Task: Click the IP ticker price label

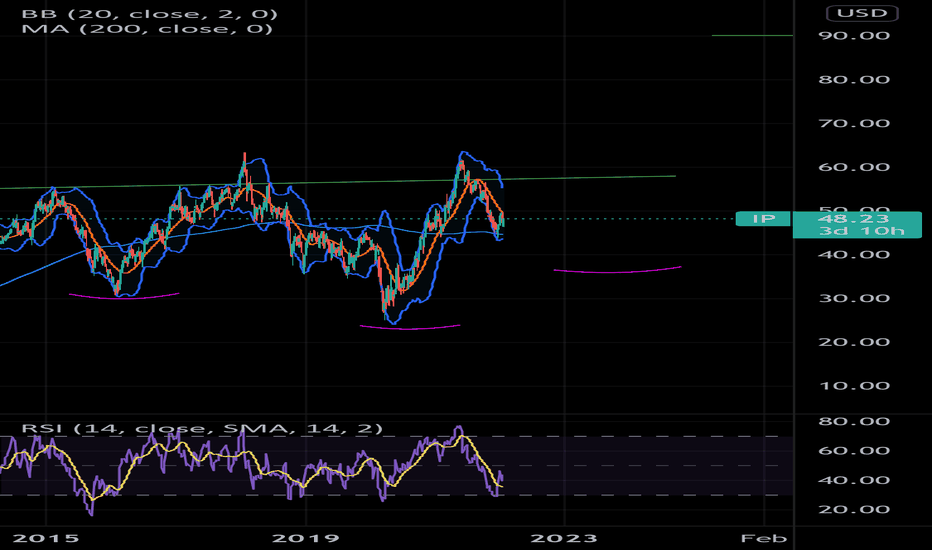Action: [x=763, y=219]
